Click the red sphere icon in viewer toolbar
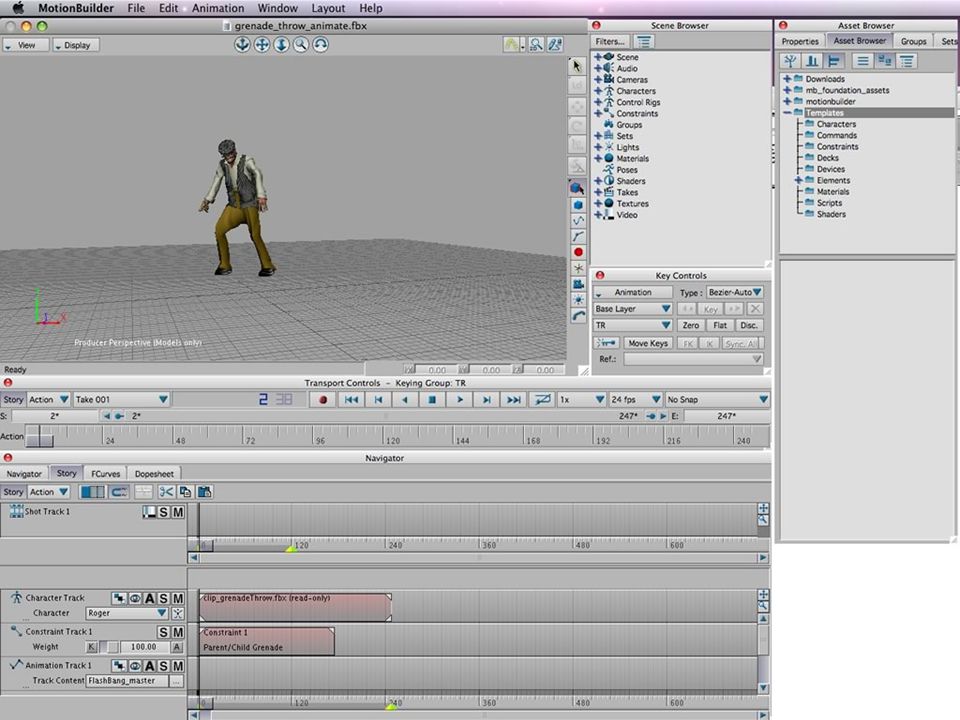Image resolution: width=960 pixels, height=720 pixels. click(578, 252)
